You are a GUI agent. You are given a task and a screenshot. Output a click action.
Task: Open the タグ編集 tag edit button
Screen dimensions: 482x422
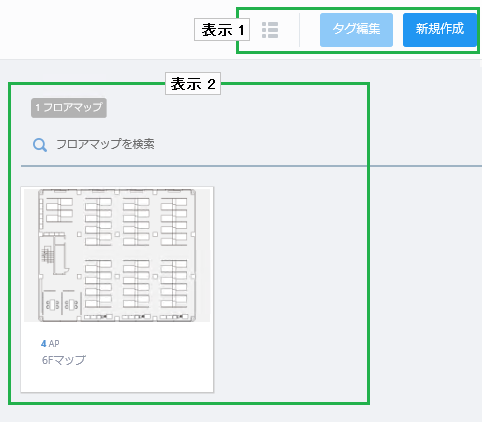[x=356, y=30]
